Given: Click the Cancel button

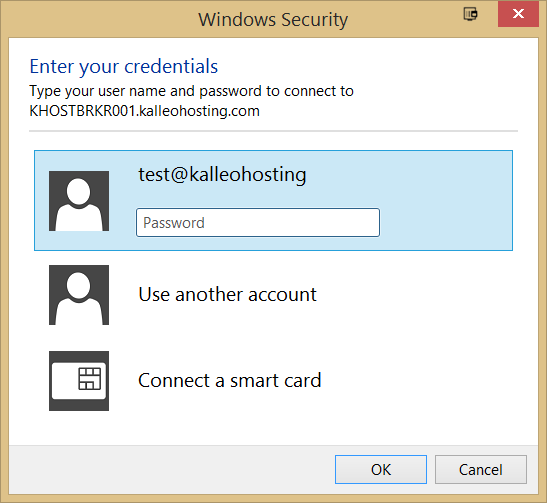Looking at the screenshot, I should (481, 470).
